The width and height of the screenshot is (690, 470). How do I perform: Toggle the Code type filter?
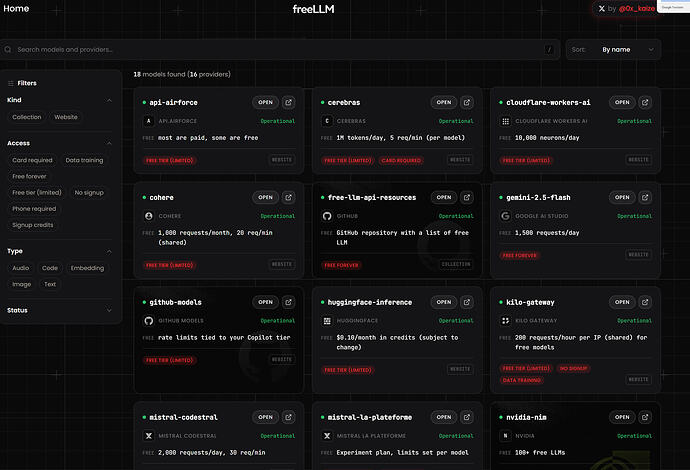pyautogui.click(x=50, y=268)
